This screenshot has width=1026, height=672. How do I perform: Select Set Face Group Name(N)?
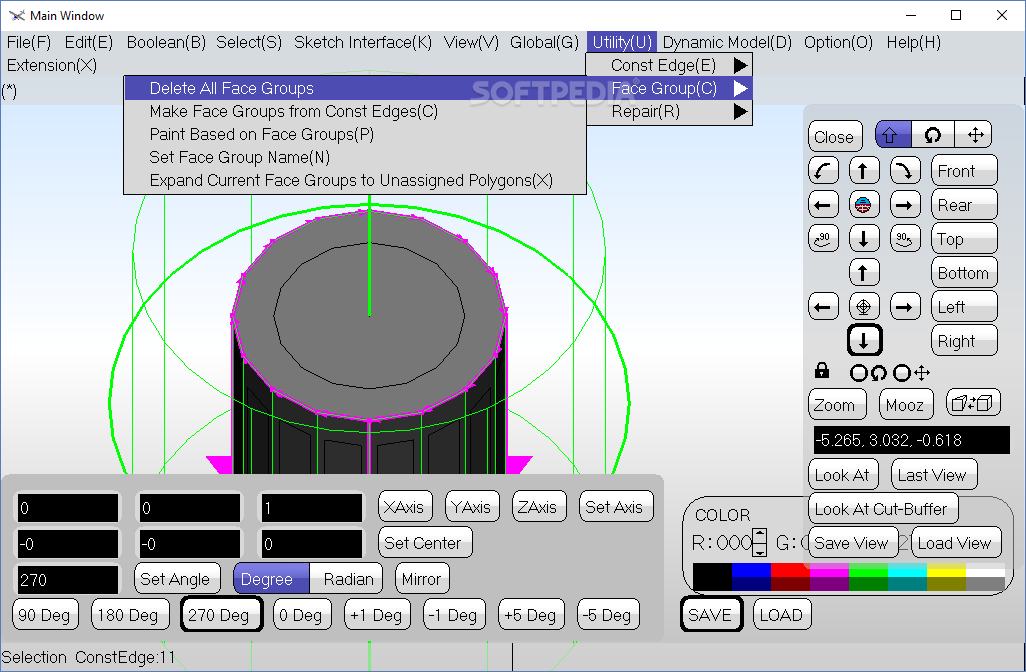click(355, 157)
